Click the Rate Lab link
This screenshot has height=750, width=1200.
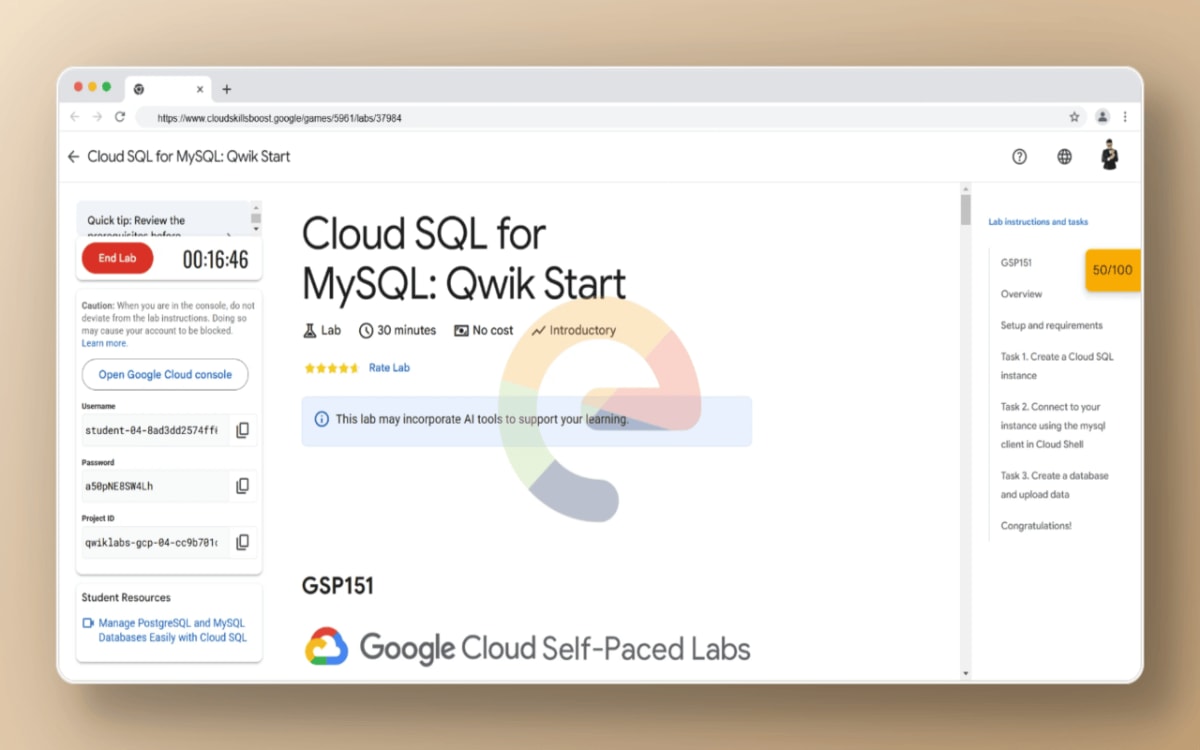coord(389,367)
